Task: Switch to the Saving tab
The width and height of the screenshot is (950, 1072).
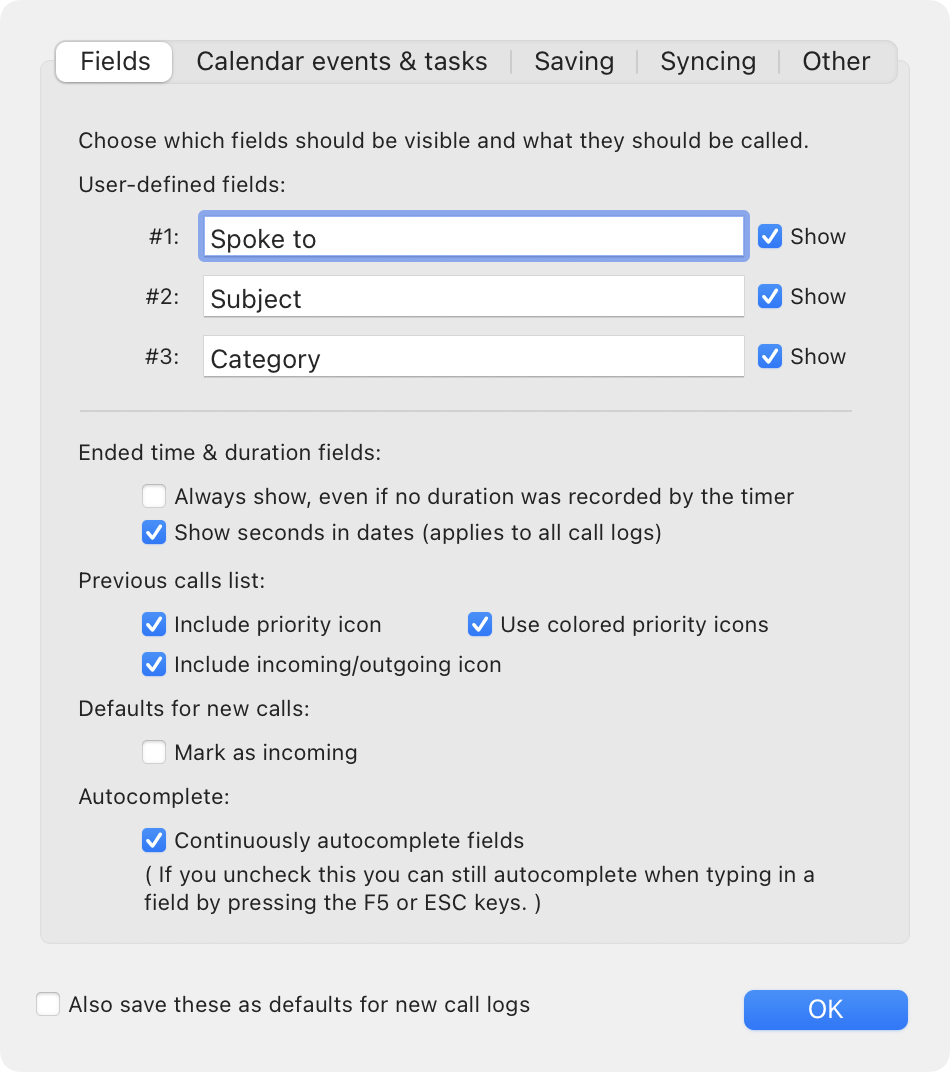Action: (x=574, y=62)
